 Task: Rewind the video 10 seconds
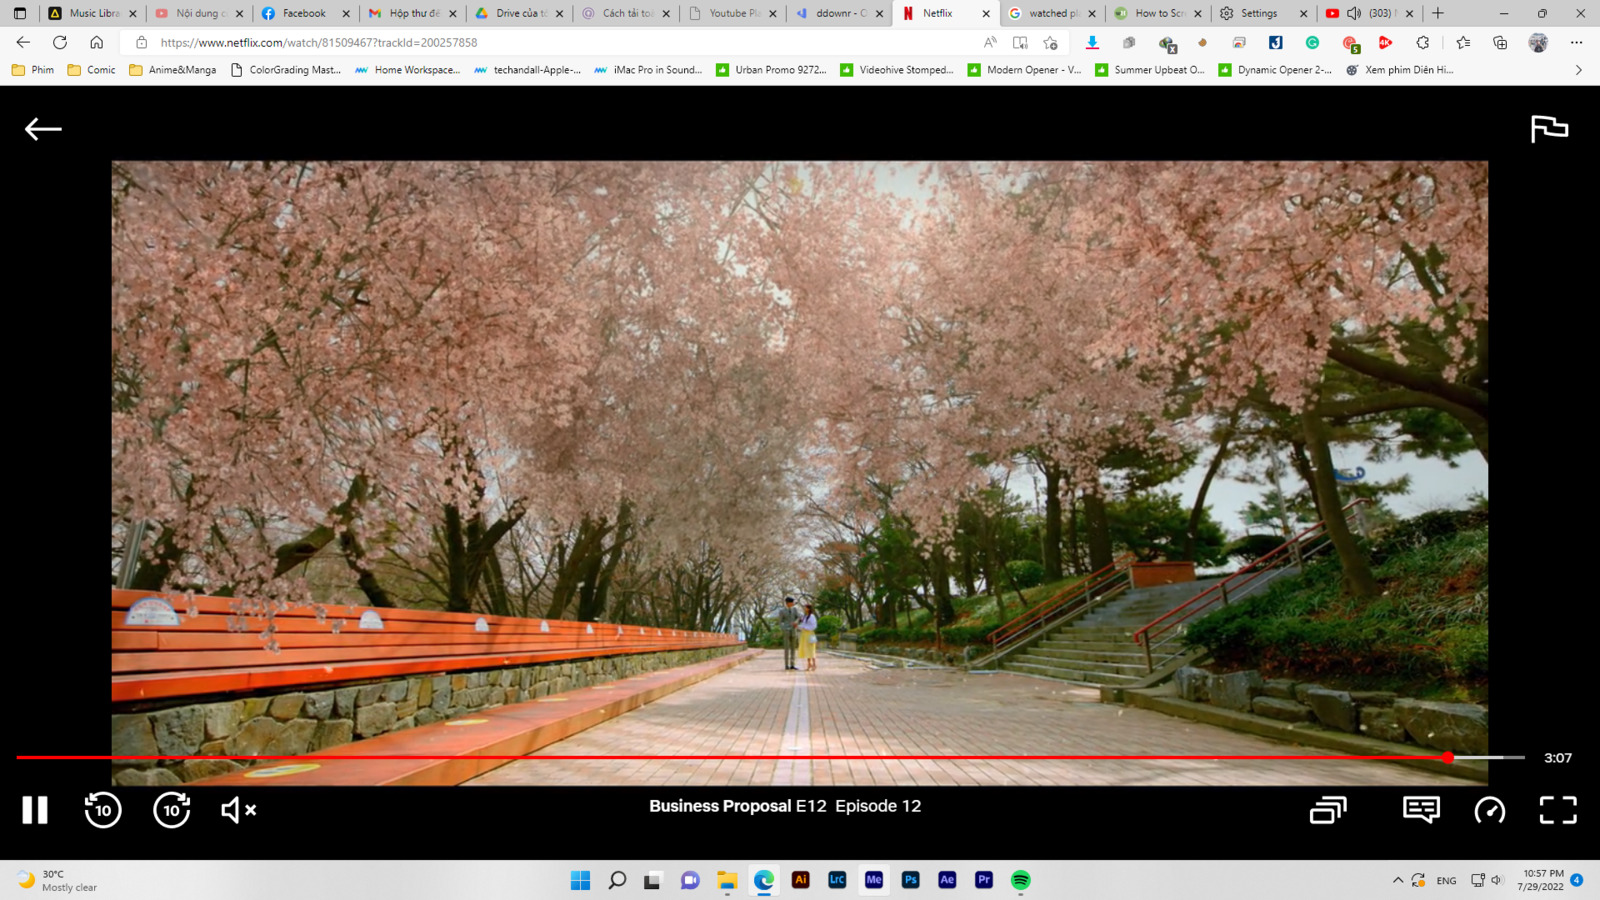coord(103,810)
